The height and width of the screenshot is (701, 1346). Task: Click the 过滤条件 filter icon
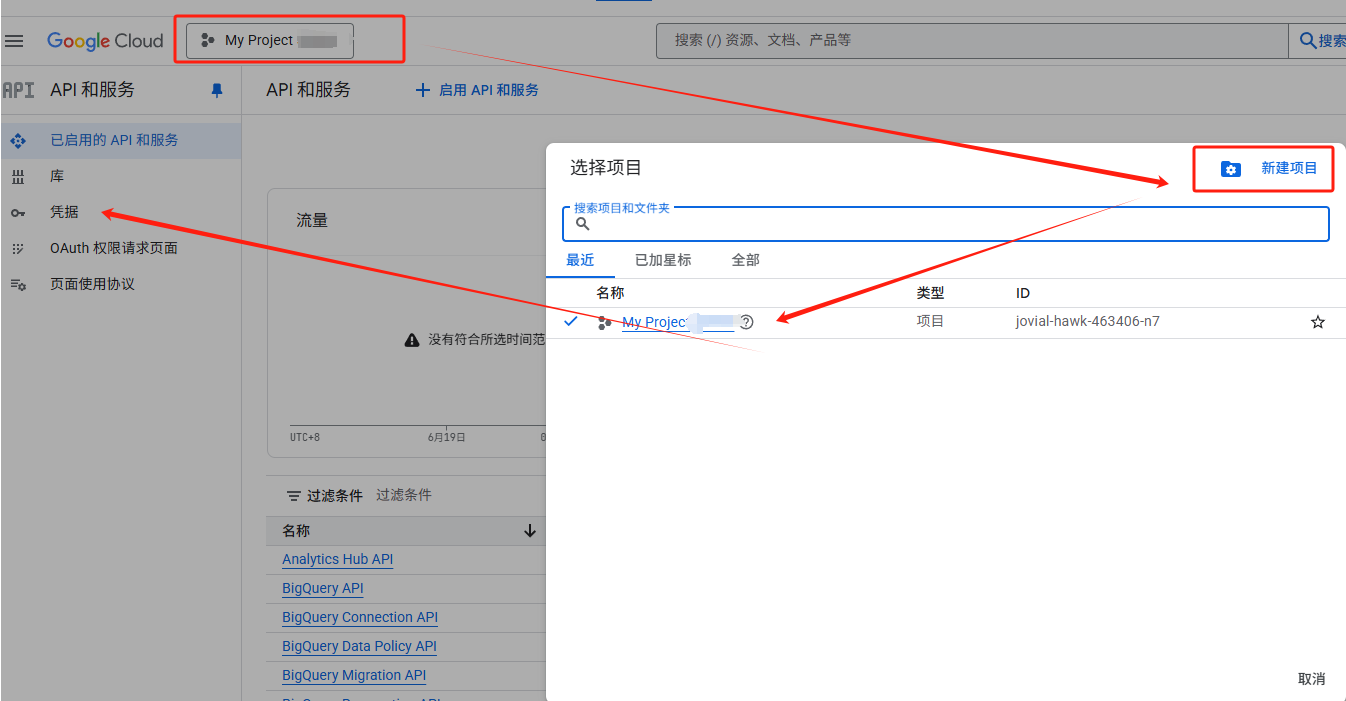293,496
